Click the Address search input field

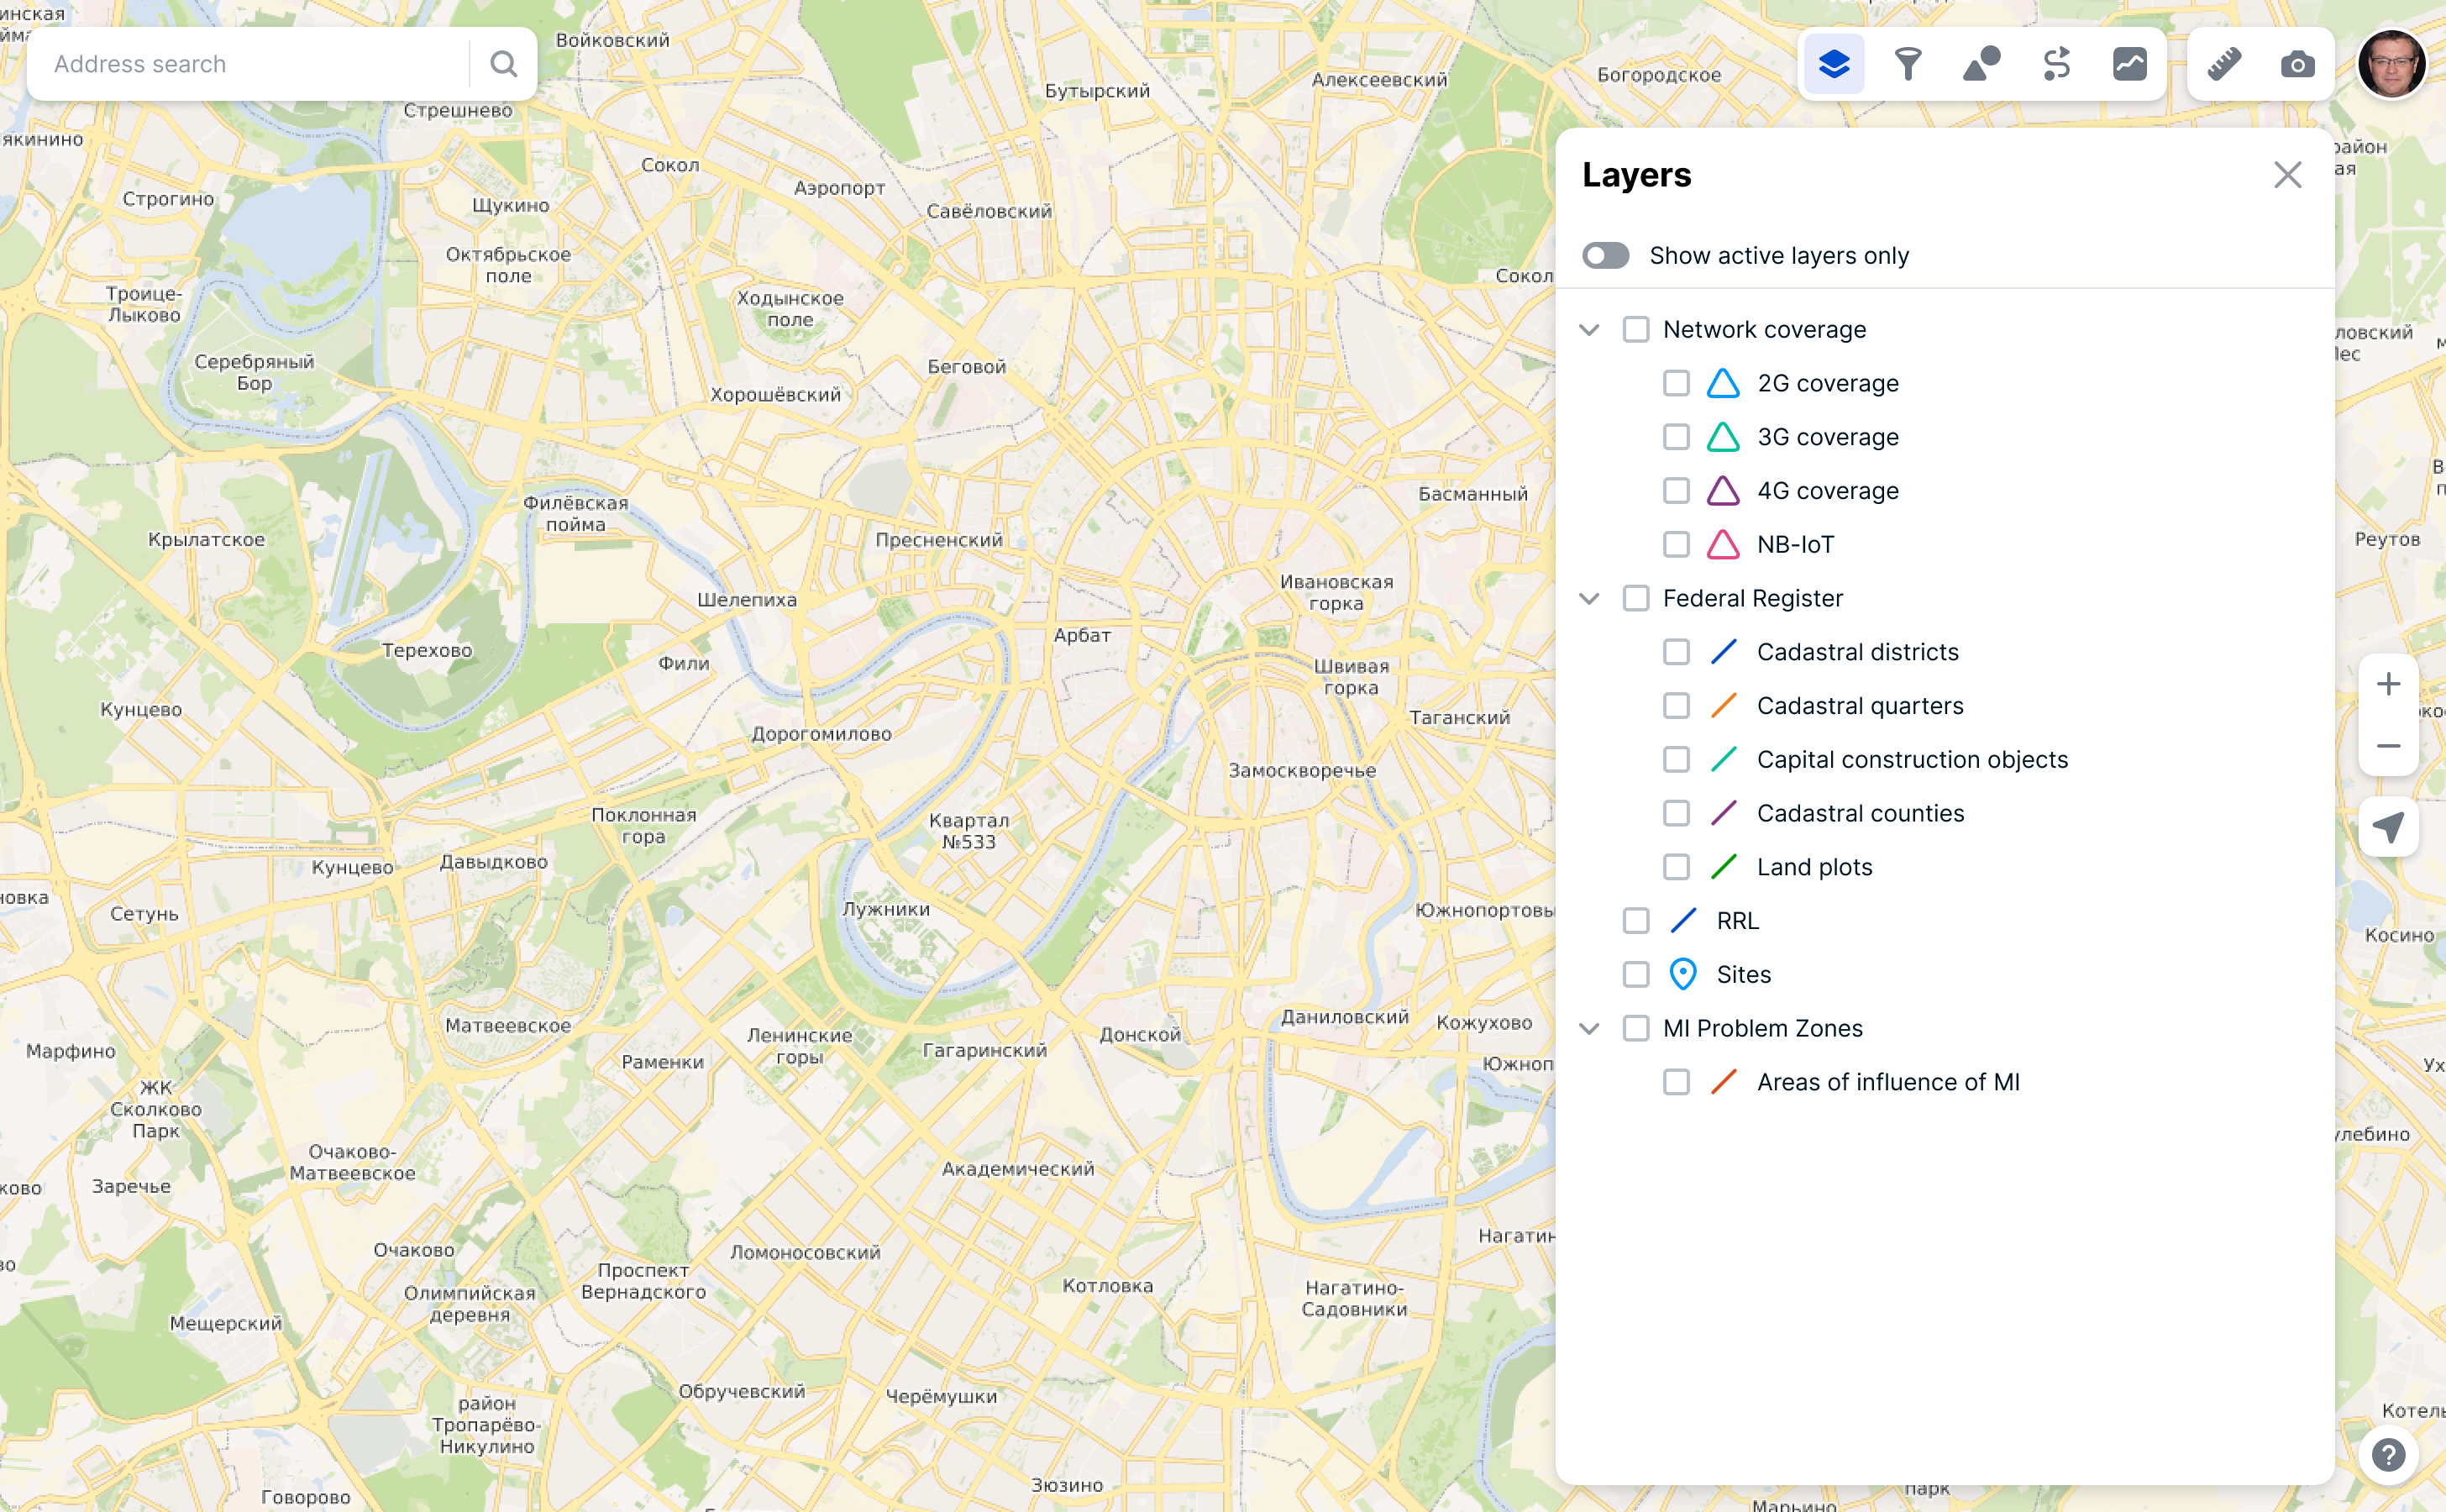(250, 64)
